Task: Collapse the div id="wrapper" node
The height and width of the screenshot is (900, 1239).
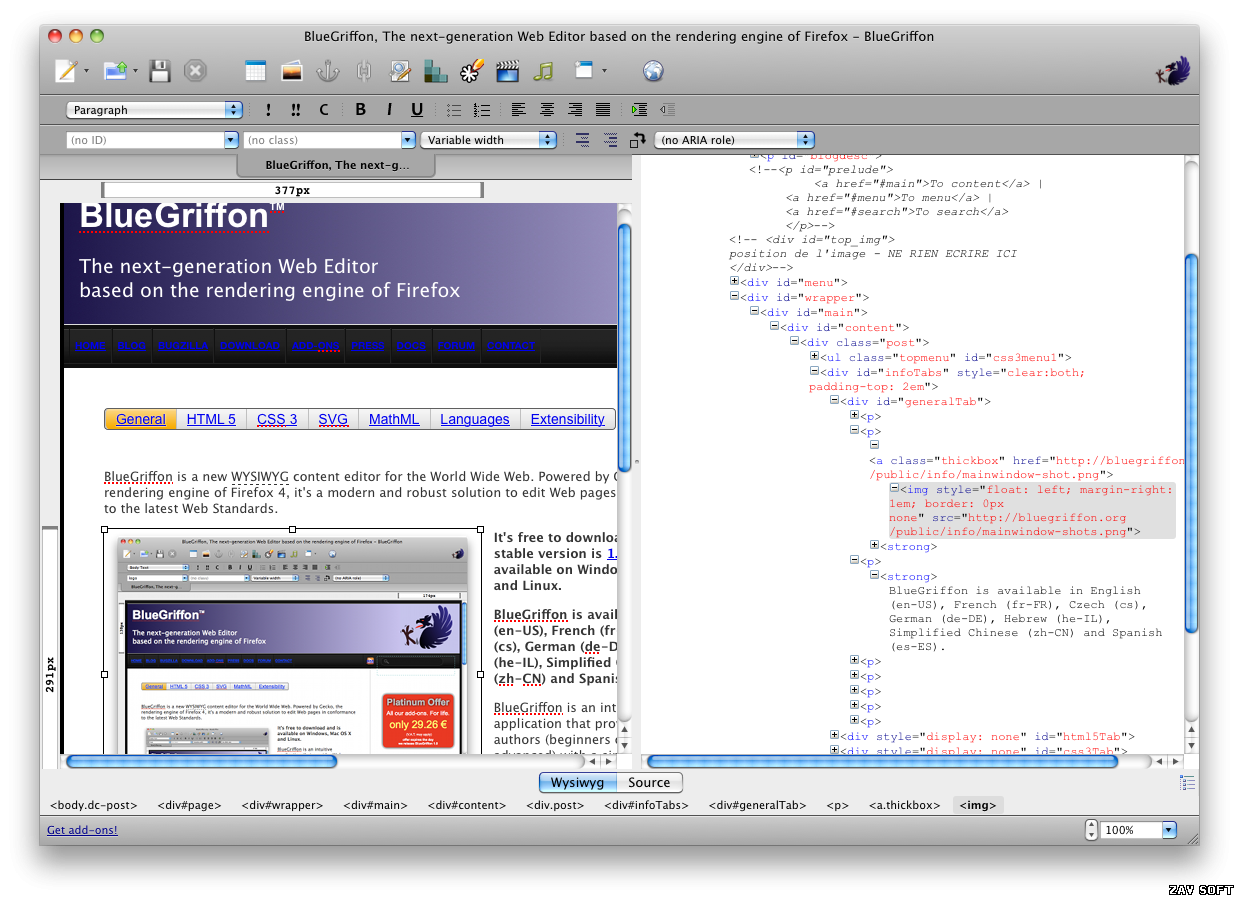Action: click(735, 297)
